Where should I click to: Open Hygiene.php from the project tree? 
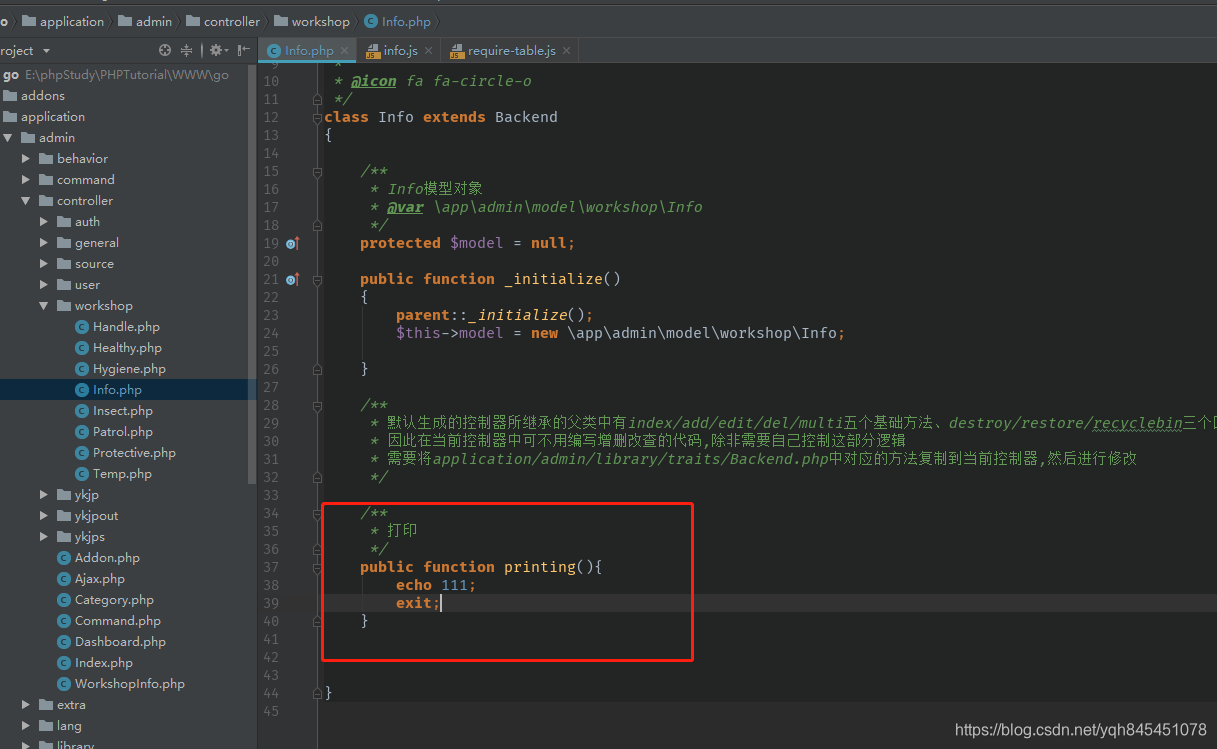pyautogui.click(x=129, y=369)
